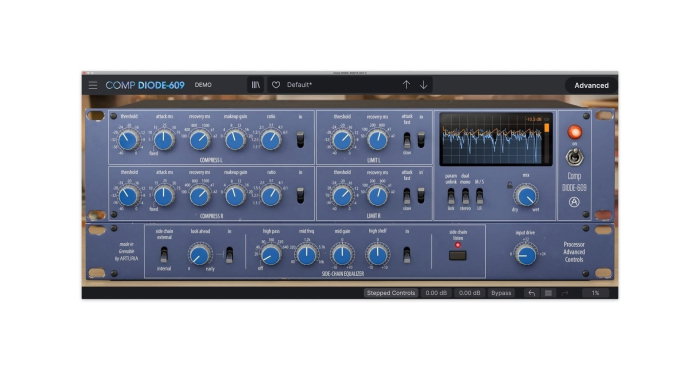Flip the Limit L attack fast/slow switch
The image size is (700, 372).
(x=407, y=140)
